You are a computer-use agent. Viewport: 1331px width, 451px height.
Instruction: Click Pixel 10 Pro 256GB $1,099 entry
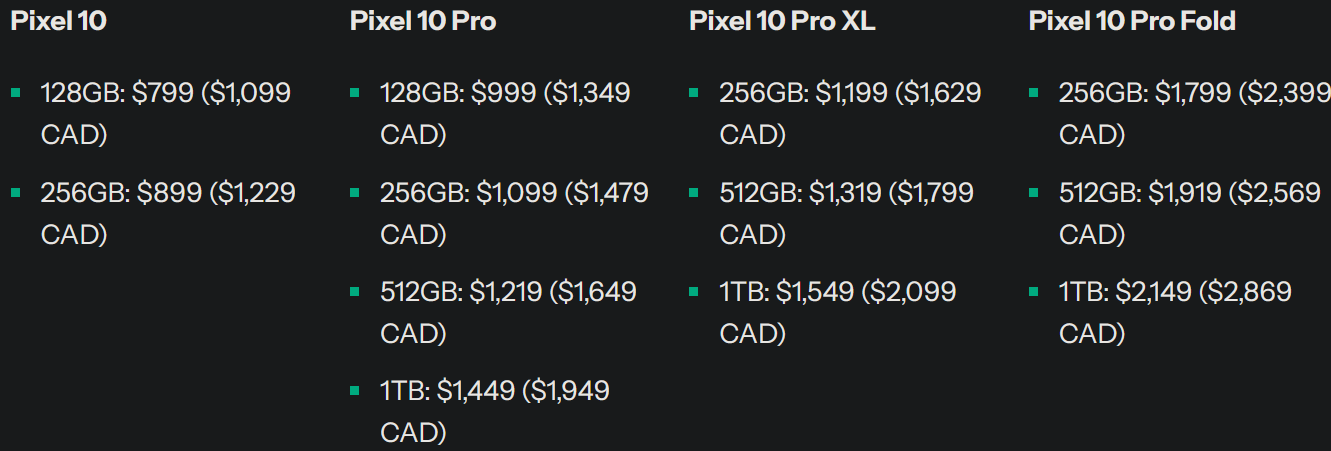click(514, 213)
